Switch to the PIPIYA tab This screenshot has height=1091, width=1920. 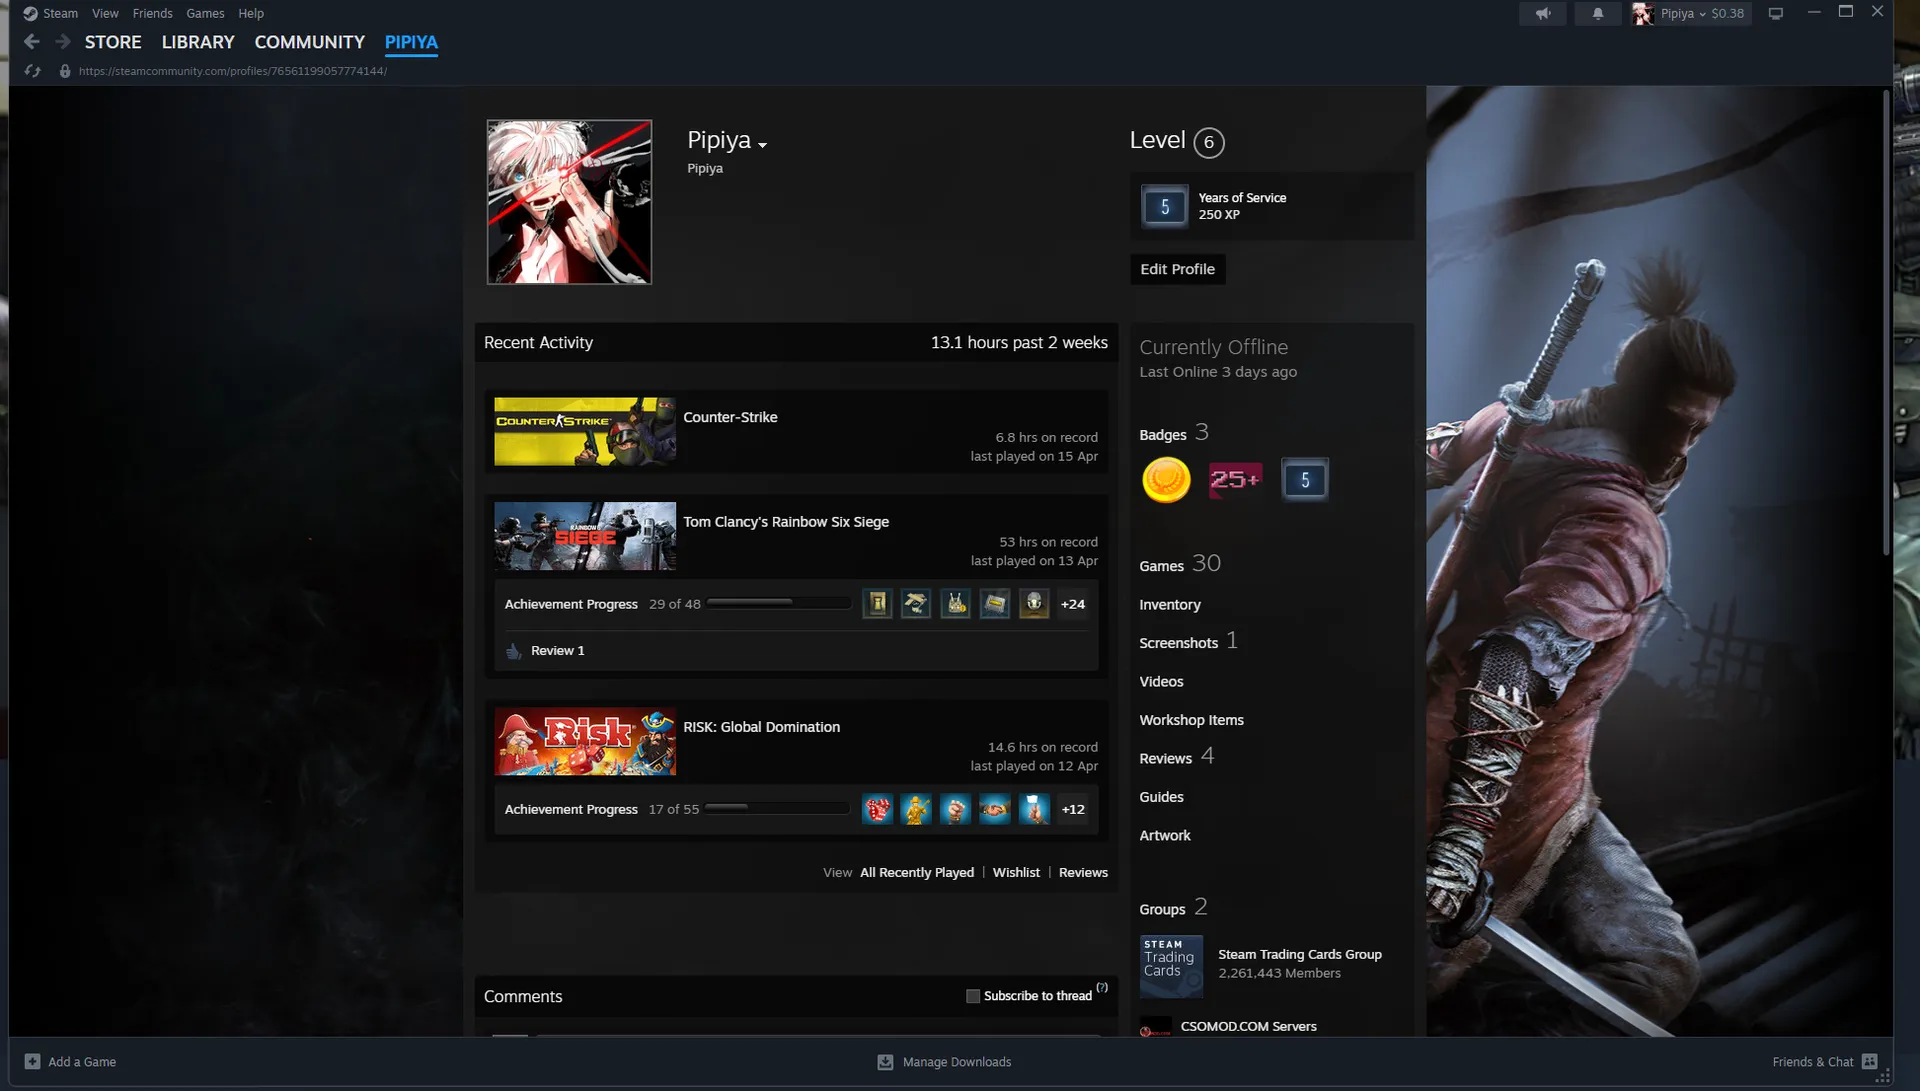[411, 42]
